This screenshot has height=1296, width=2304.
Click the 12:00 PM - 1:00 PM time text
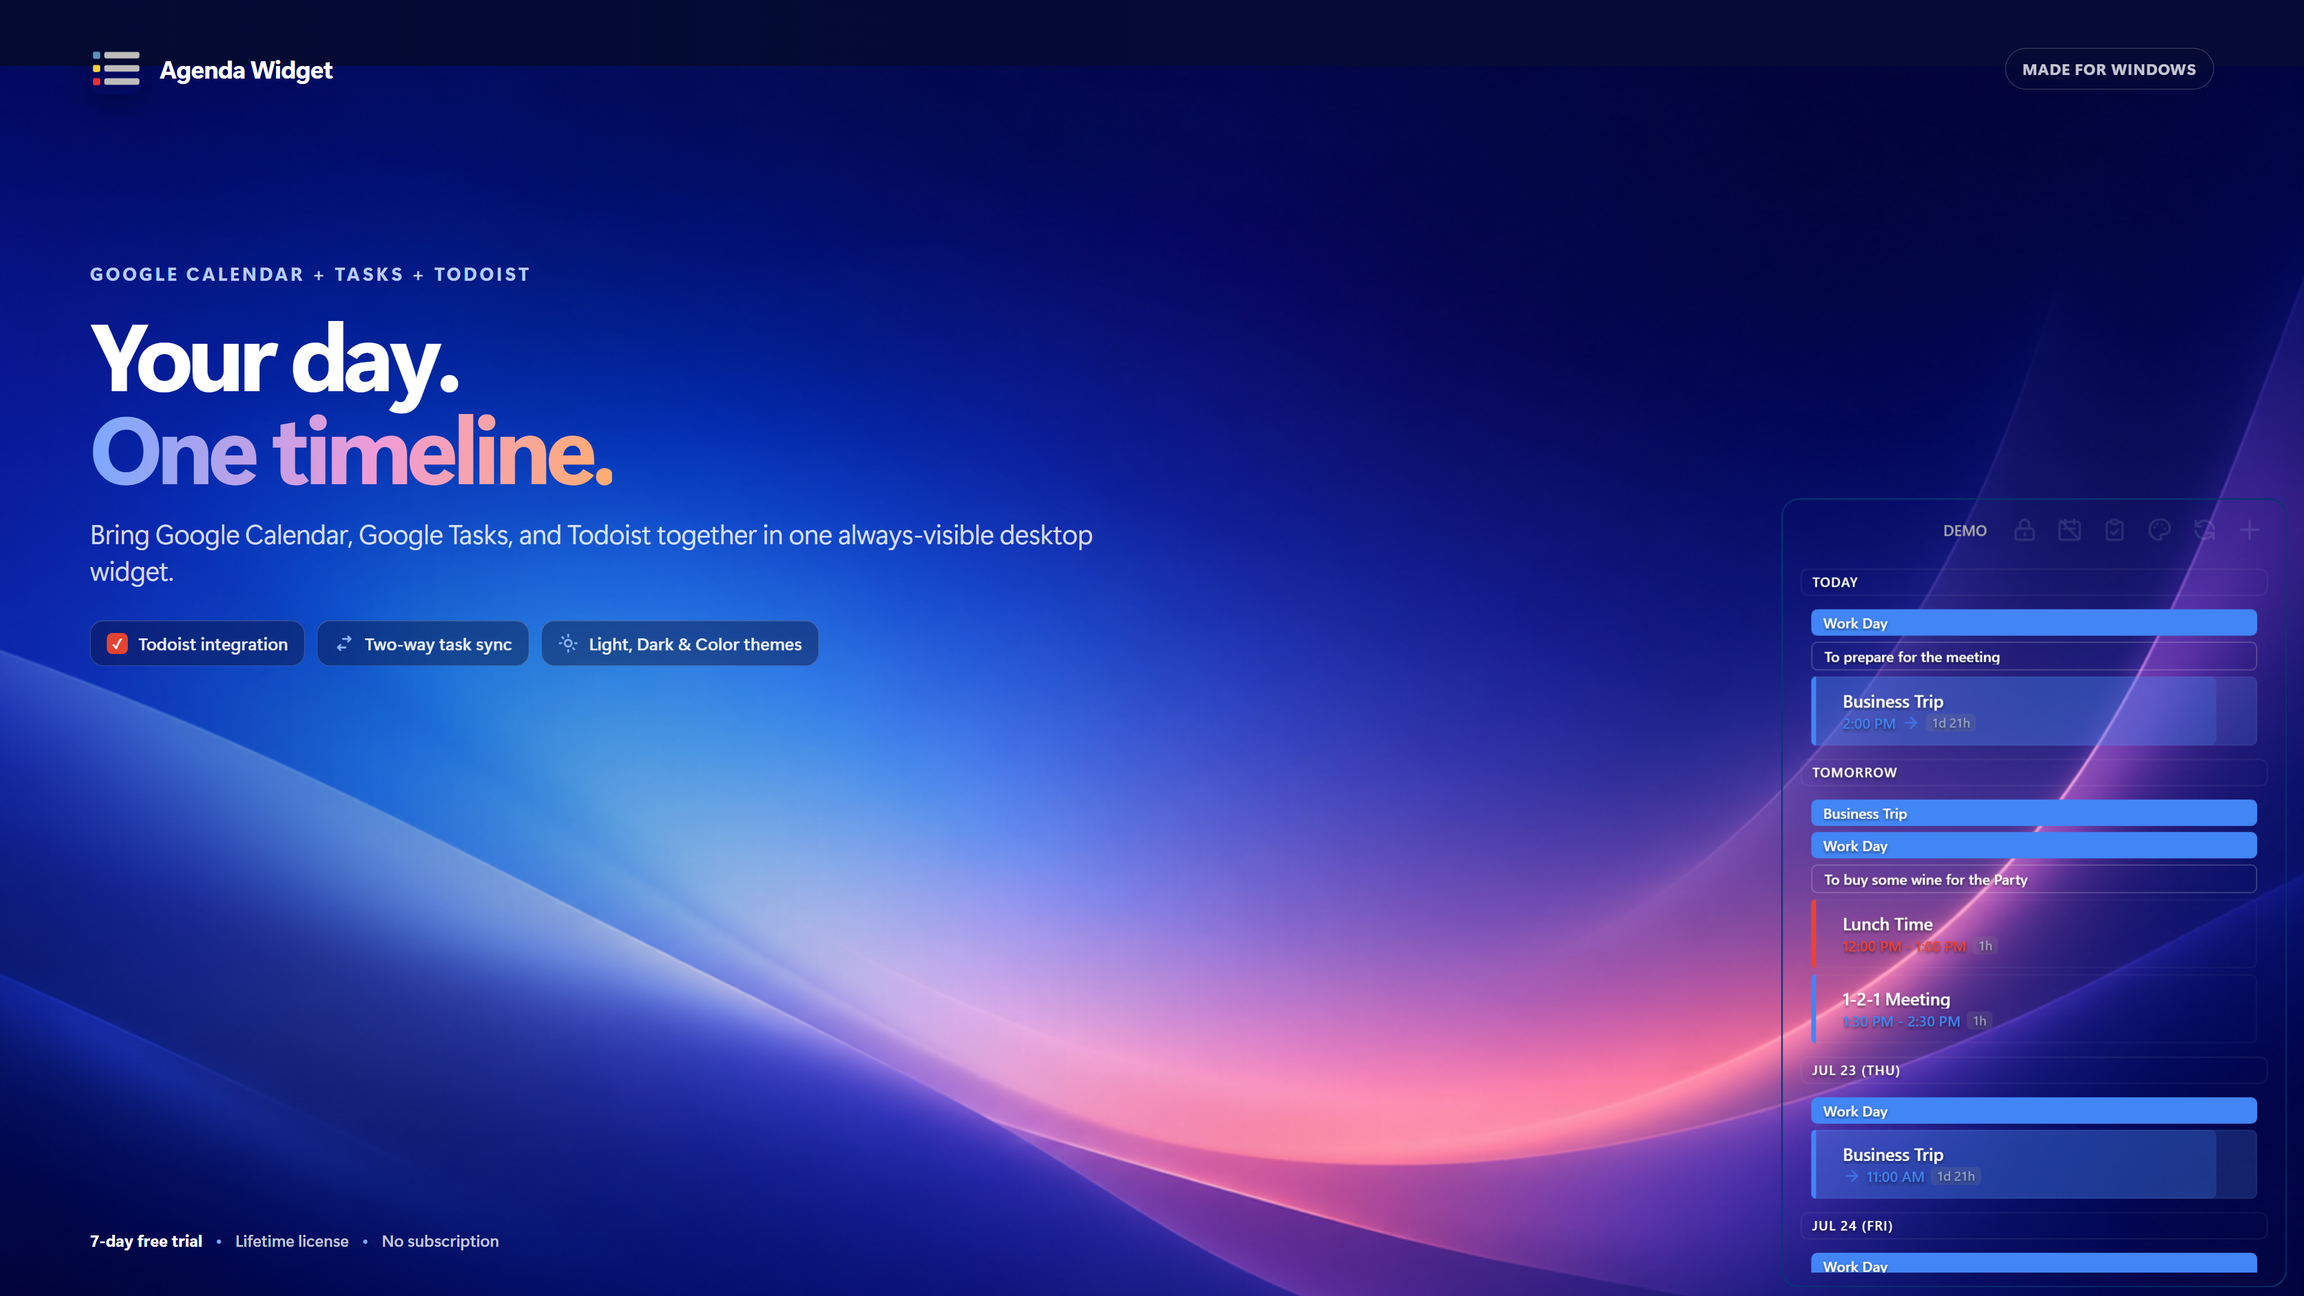(x=1904, y=947)
